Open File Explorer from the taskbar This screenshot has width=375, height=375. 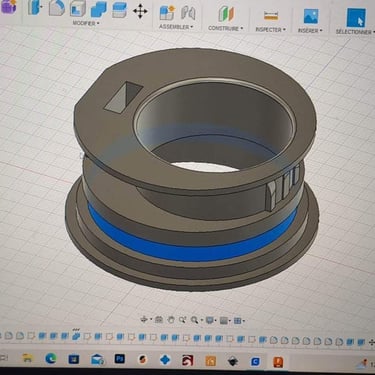pos(28,358)
